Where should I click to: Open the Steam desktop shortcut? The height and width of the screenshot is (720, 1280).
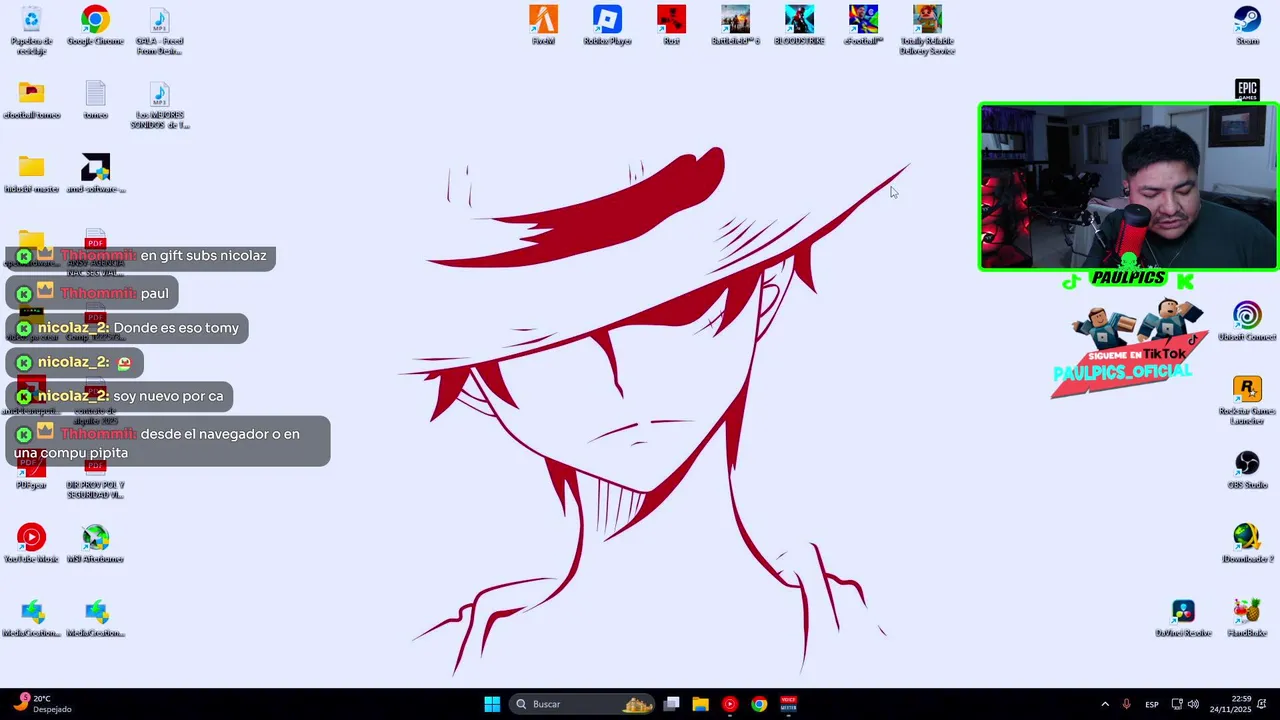coord(1247,26)
